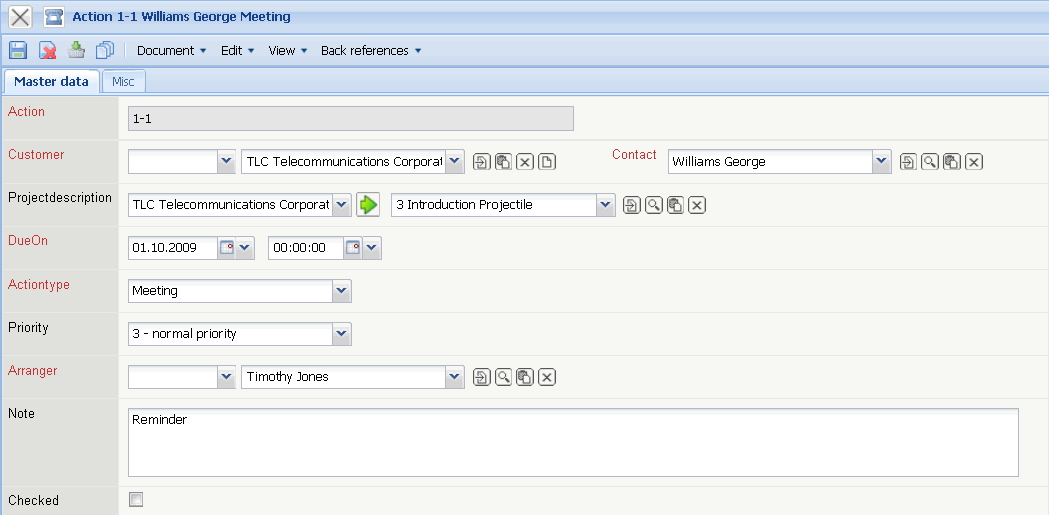
Task: Click into the Note text area containing Reminder
Action: 573,442
